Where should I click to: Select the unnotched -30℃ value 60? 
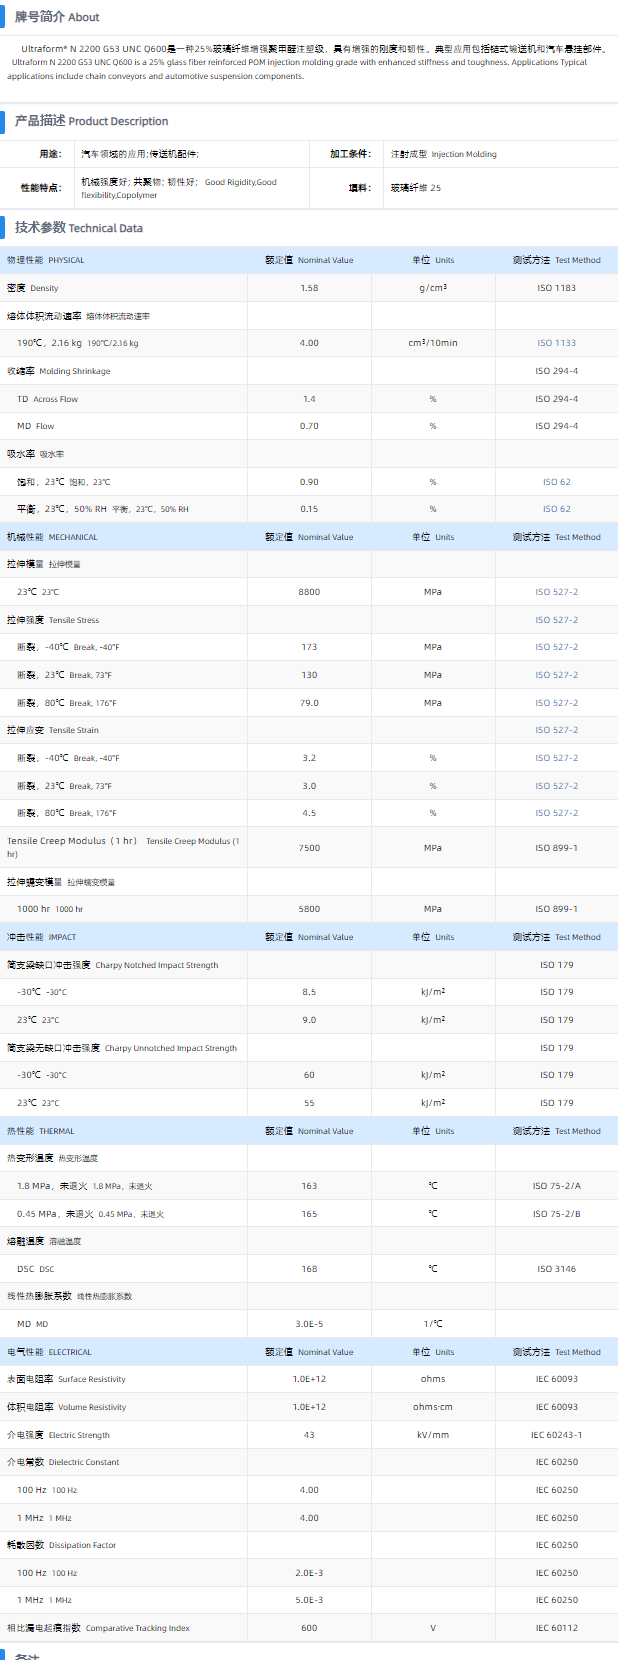309,1075
